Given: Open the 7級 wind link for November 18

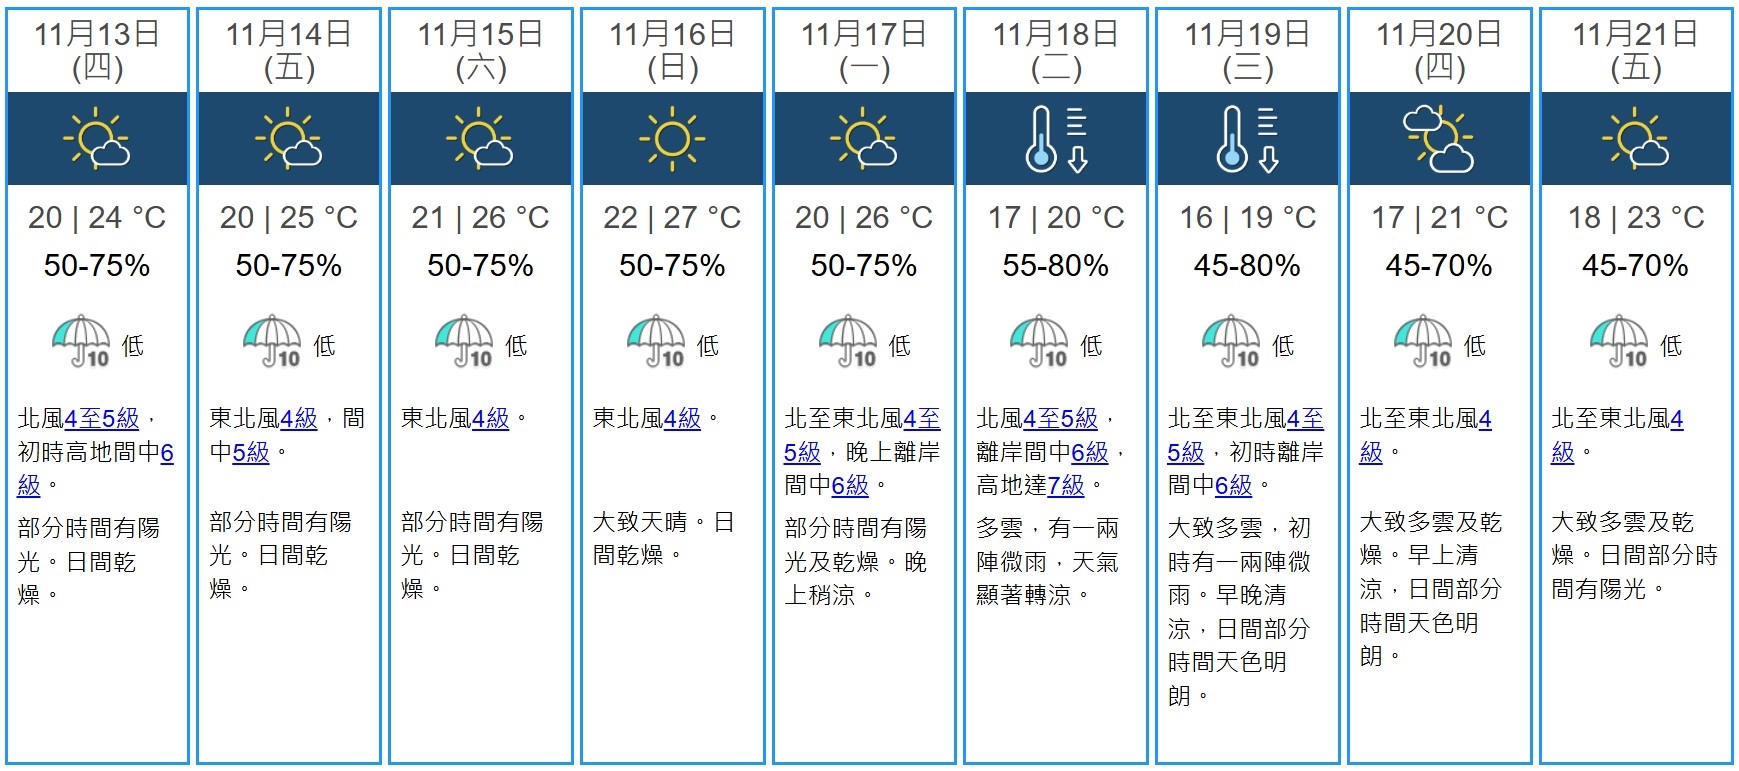Looking at the screenshot, I should pyautogui.click(x=1065, y=486).
